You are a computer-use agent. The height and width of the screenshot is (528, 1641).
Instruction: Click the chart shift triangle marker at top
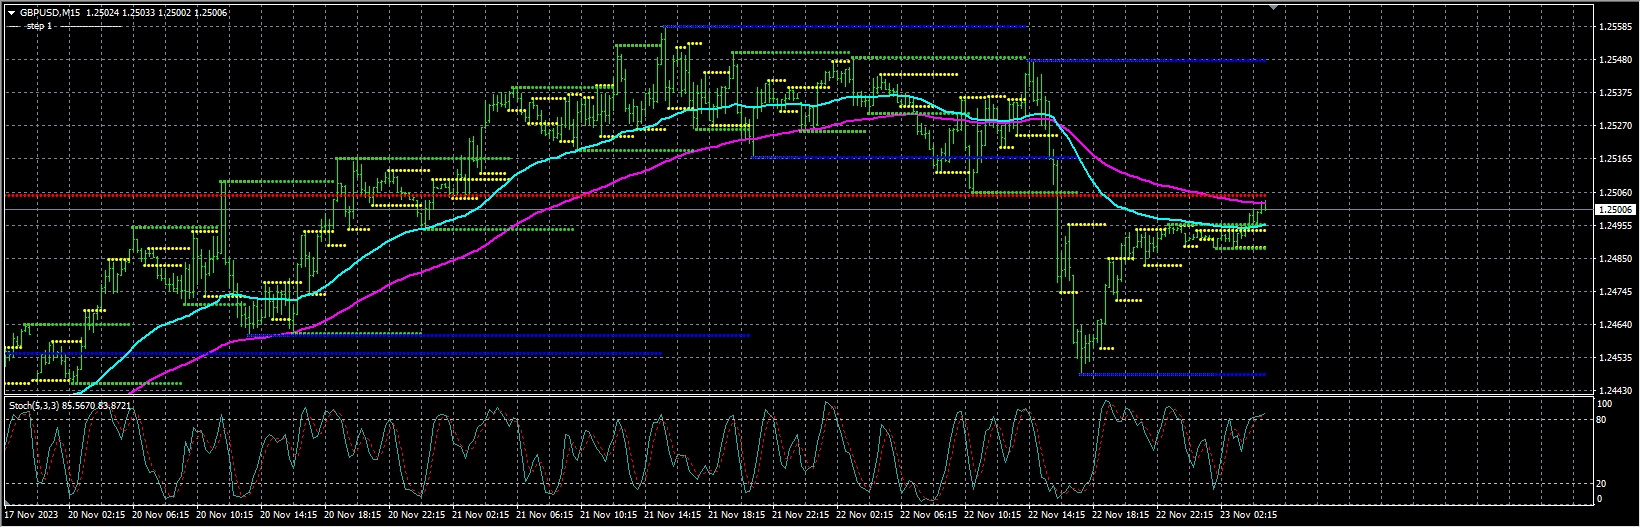tap(1273, 7)
